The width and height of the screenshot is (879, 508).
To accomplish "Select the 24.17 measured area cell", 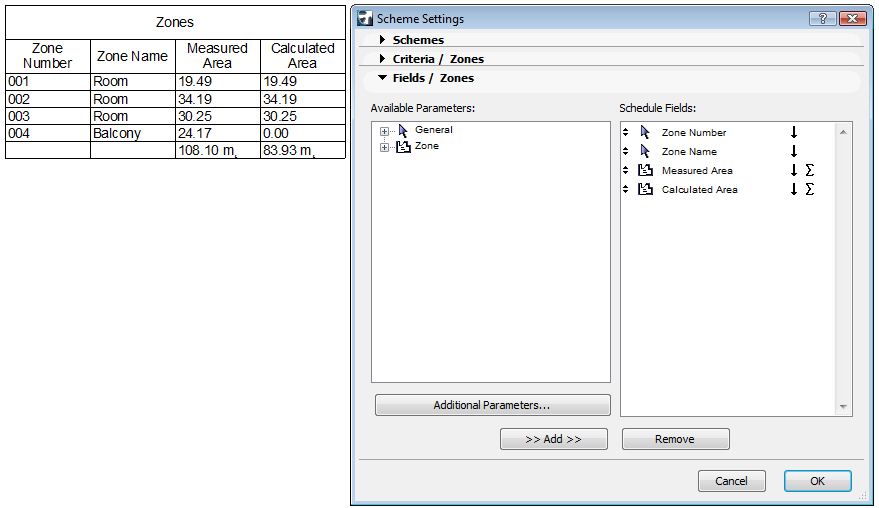I will [x=218, y=133].
